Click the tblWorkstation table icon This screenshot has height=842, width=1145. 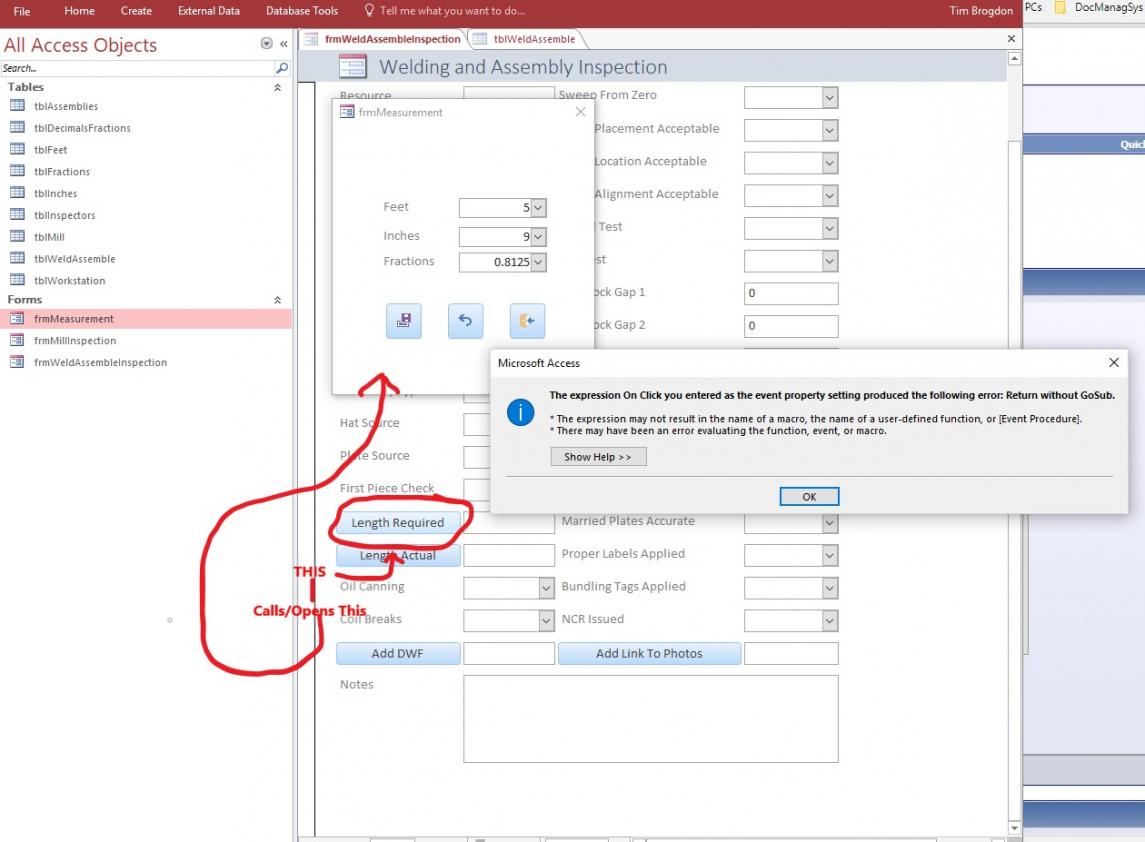click(x=18, y=280)
